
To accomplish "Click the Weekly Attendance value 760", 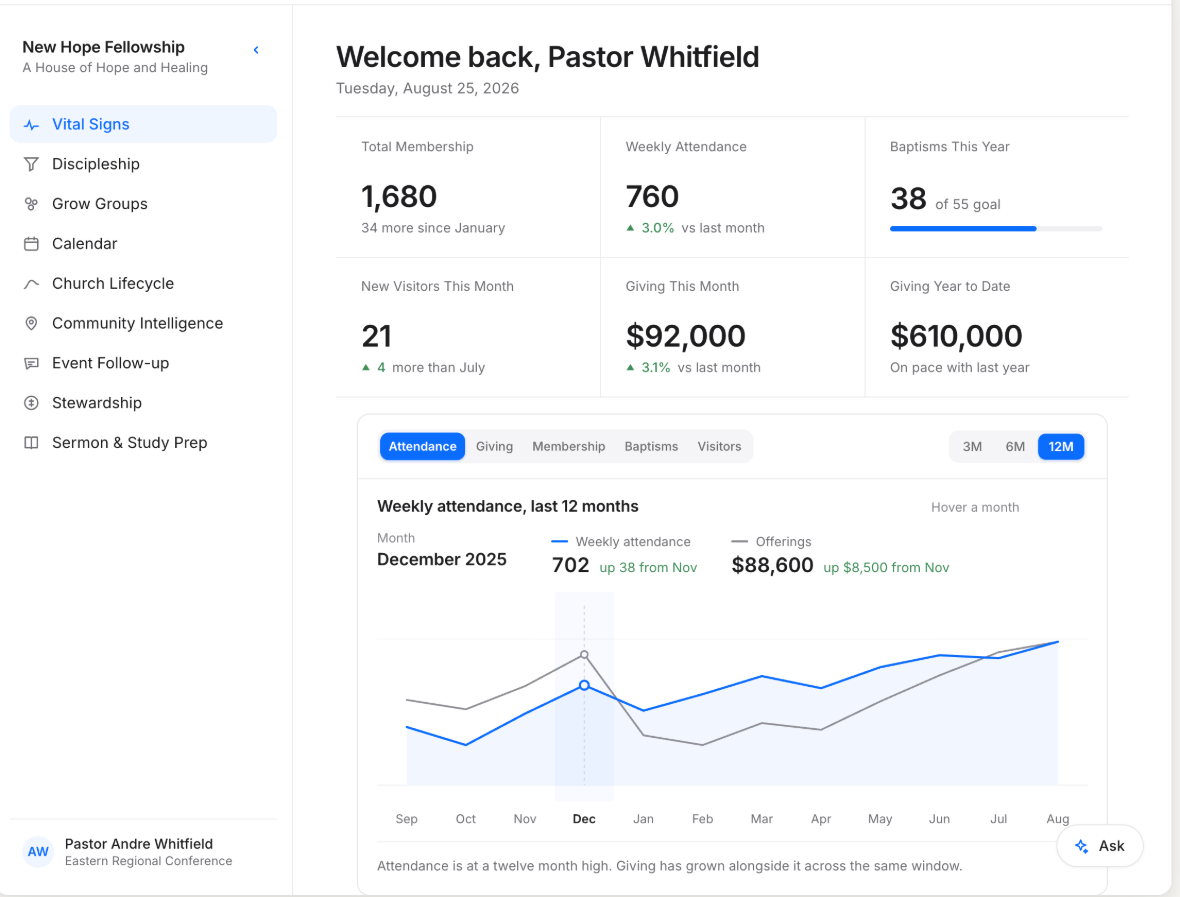I will [x=652, y=197].
